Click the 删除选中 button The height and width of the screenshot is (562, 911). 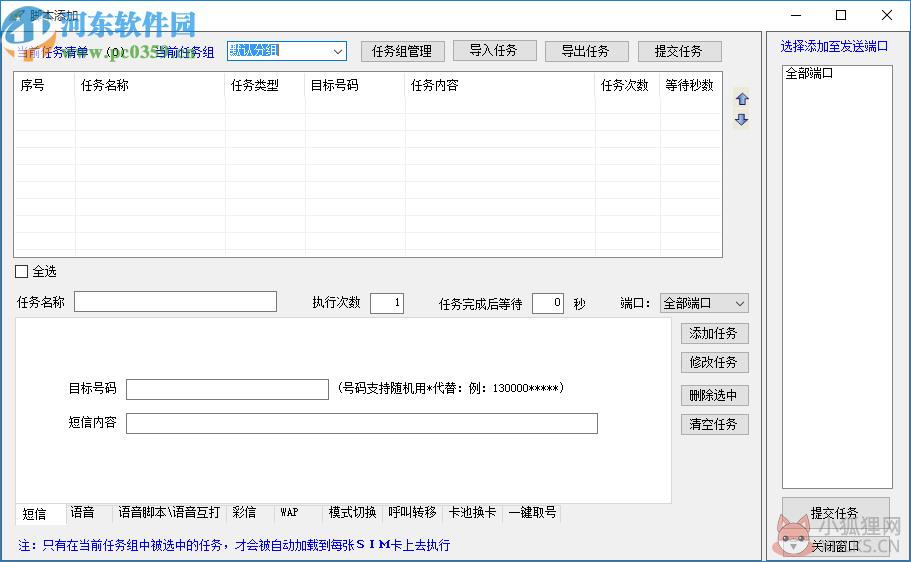click(714, 396)
